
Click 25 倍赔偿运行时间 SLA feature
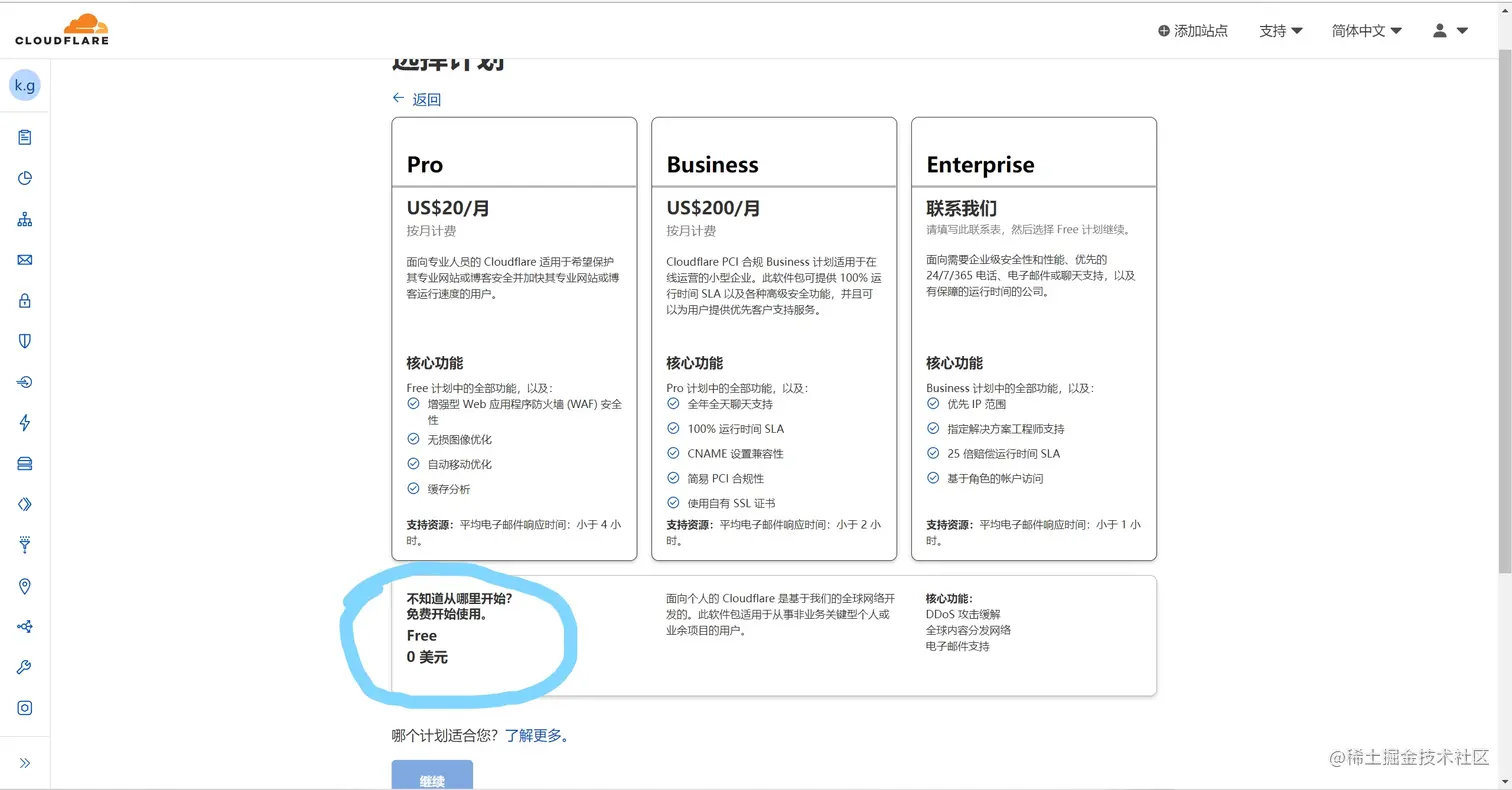point(1003,454)
